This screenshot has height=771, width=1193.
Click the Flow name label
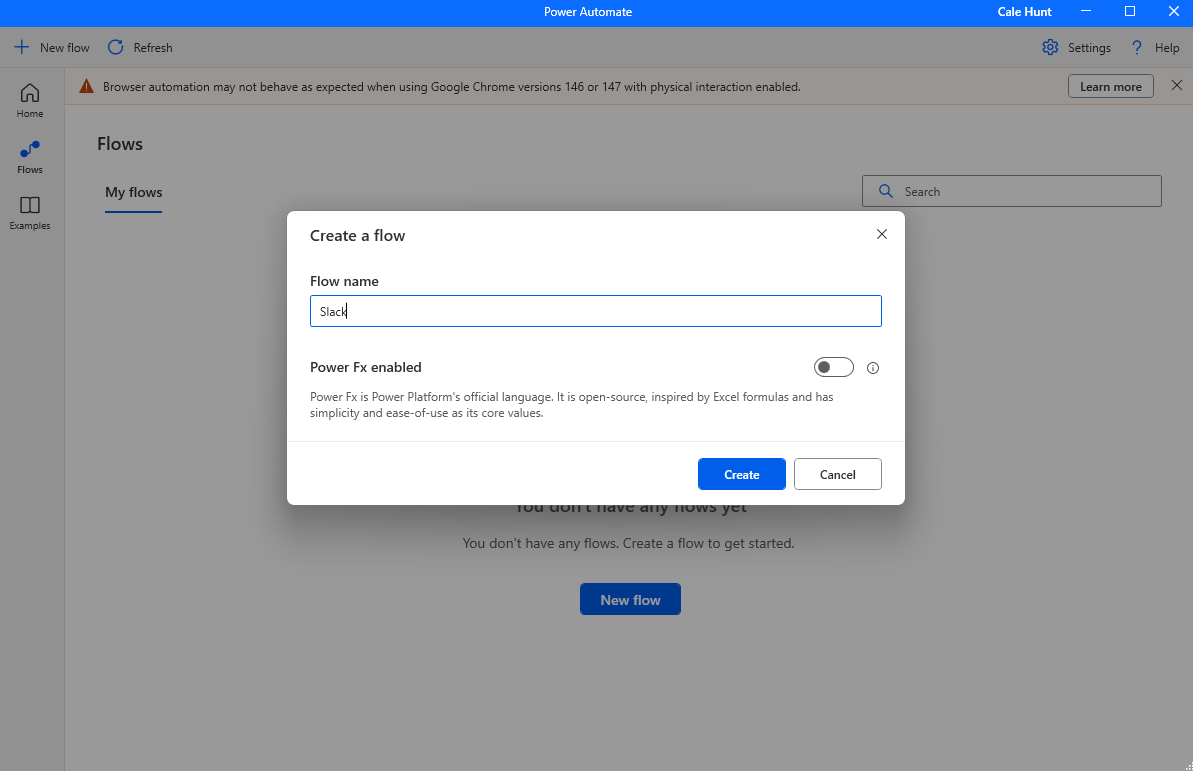tap(344, 281)
